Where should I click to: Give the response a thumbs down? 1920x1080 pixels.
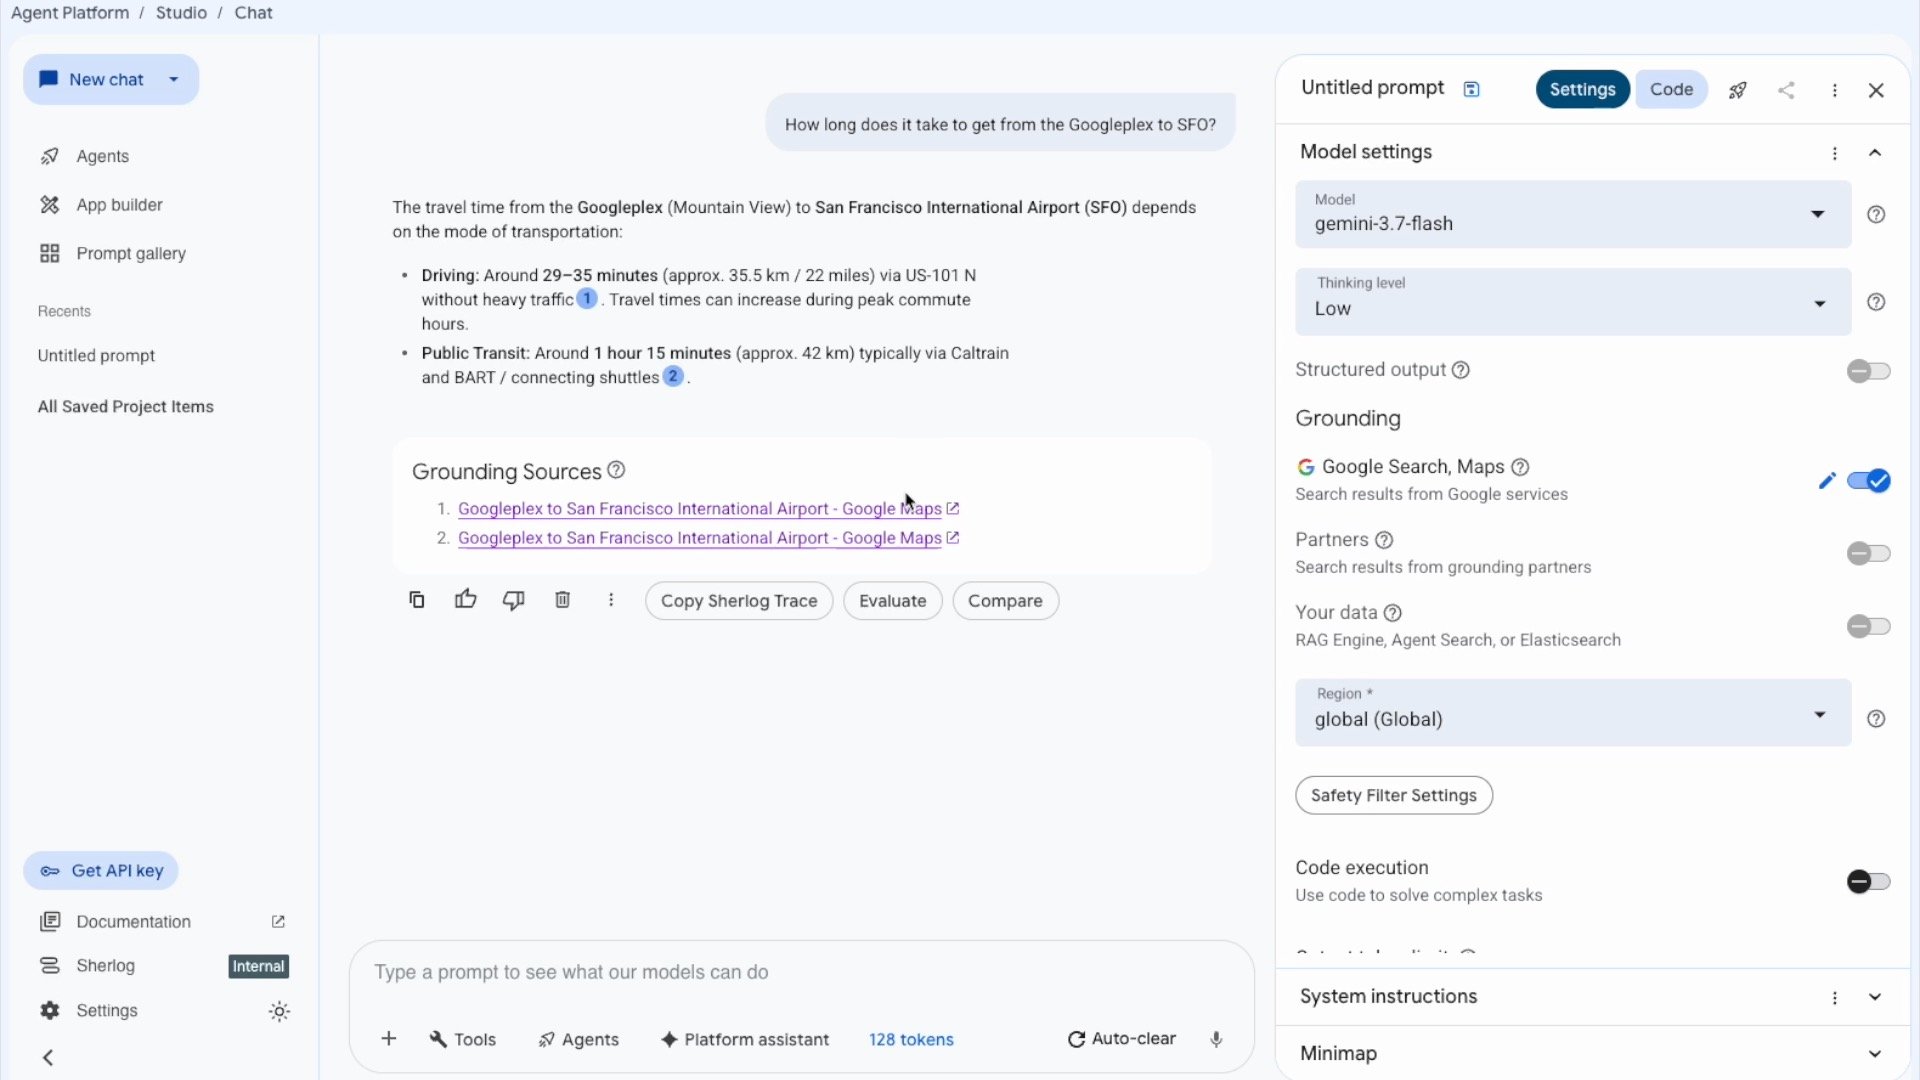pyautogui.click(x=514, y=600)
